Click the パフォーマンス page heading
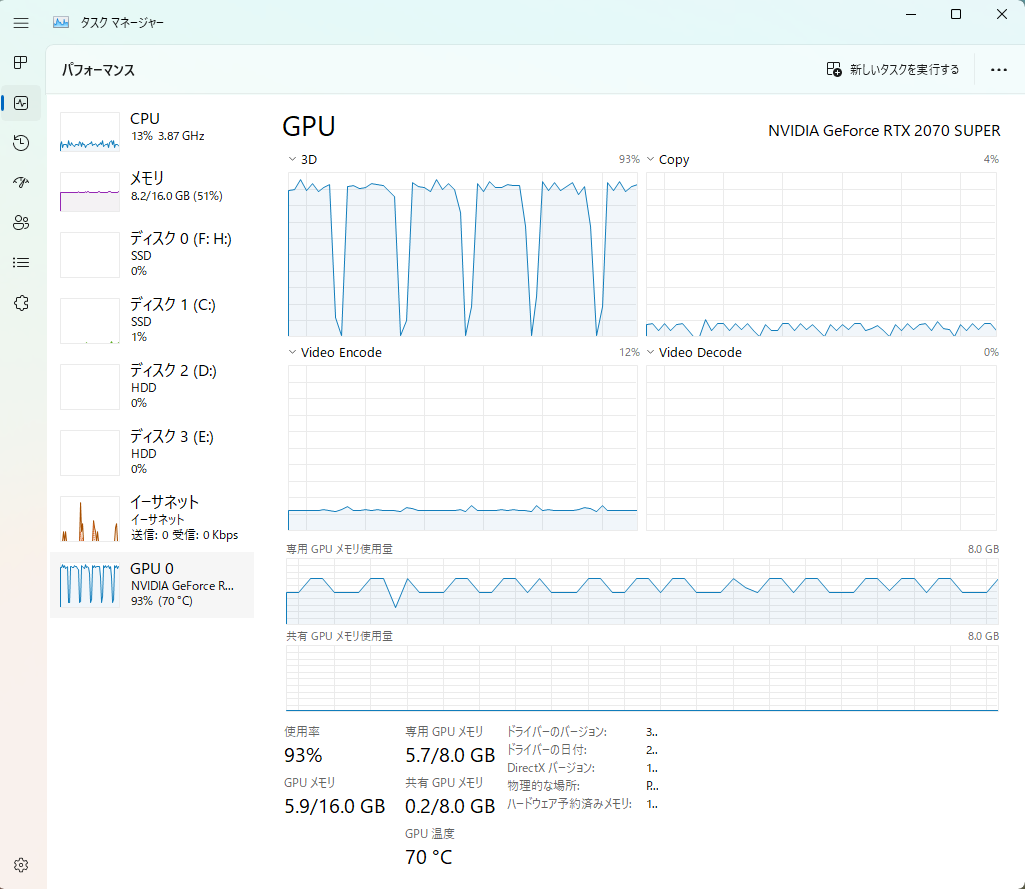The width and height of the screenshot is (1025, 889). click(98, 70)
